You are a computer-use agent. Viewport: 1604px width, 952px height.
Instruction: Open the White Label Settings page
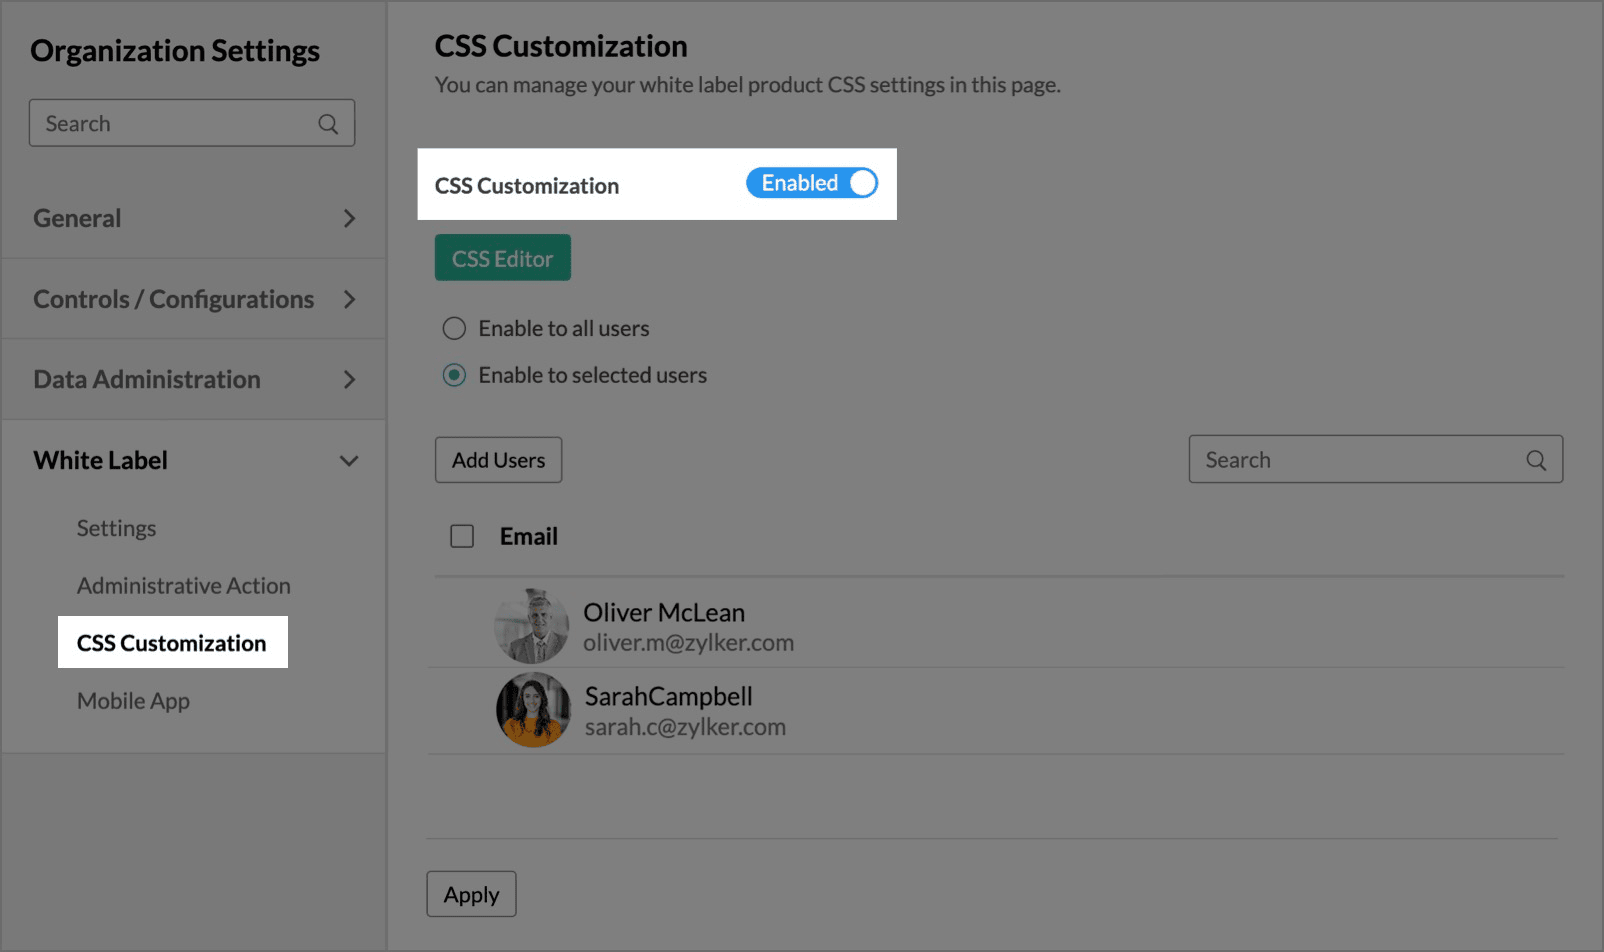[x=117, y=528]
